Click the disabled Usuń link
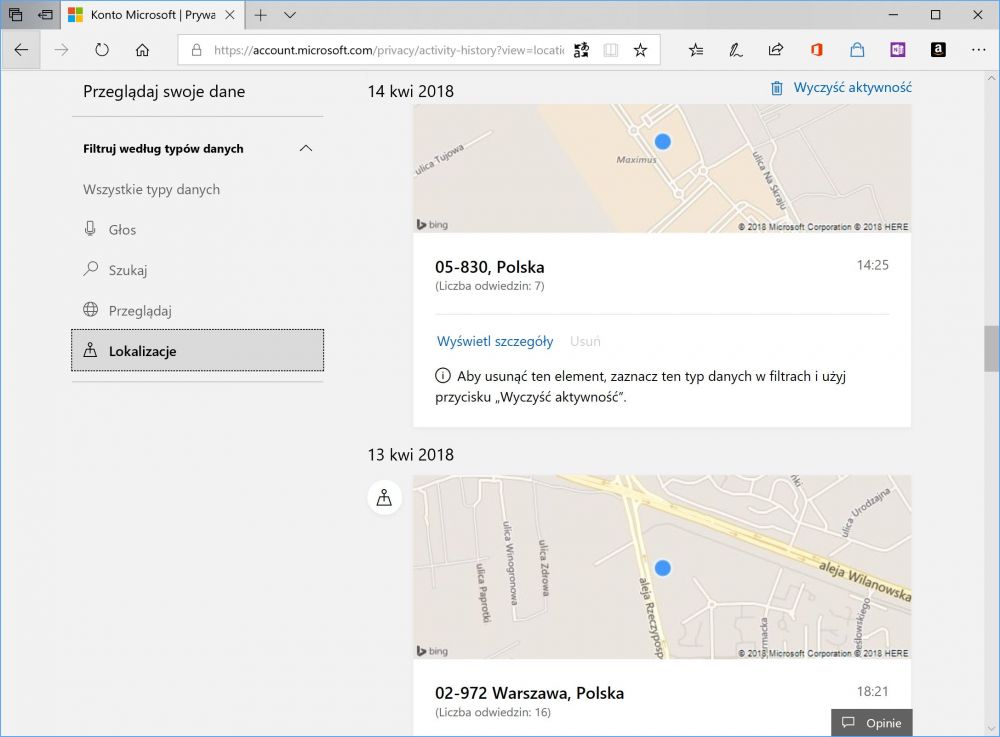The height and width of the screenshot is (737, 1000). (585, 341)
